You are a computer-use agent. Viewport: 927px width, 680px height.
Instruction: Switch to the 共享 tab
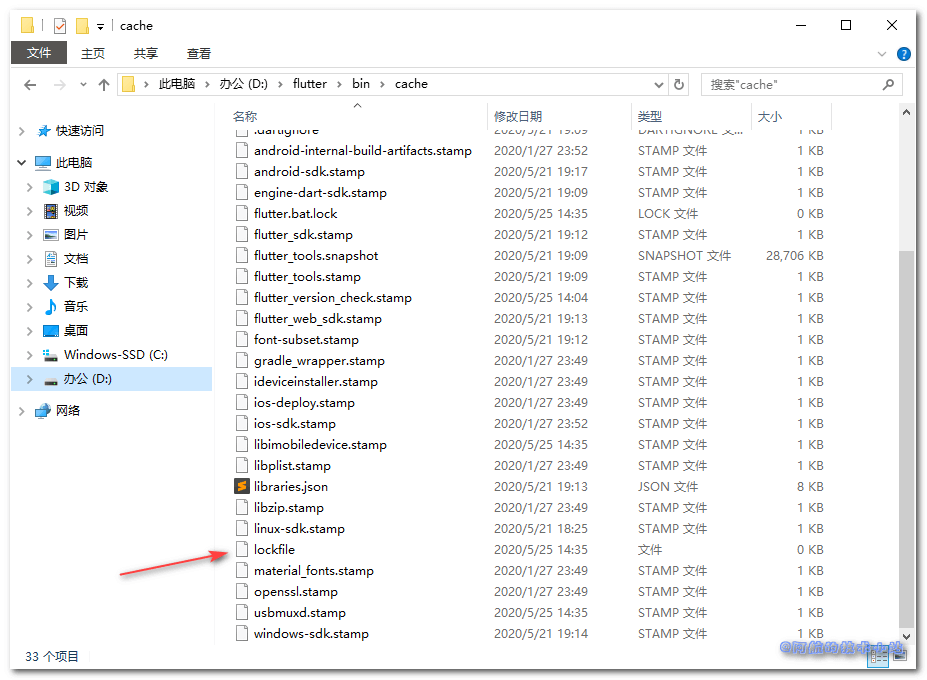(145, 54)
